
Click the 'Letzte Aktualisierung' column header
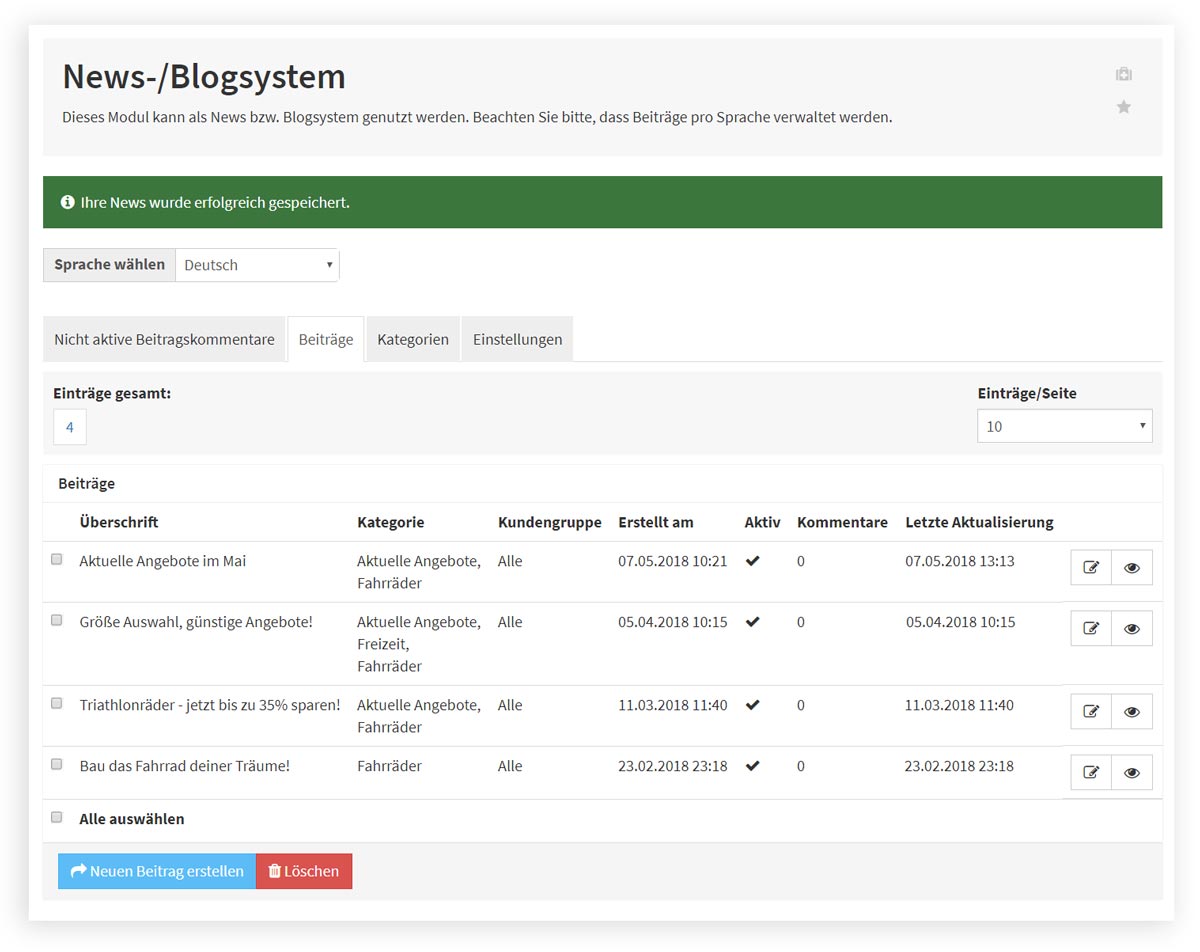pyautogui.click(x=980, y=522)
